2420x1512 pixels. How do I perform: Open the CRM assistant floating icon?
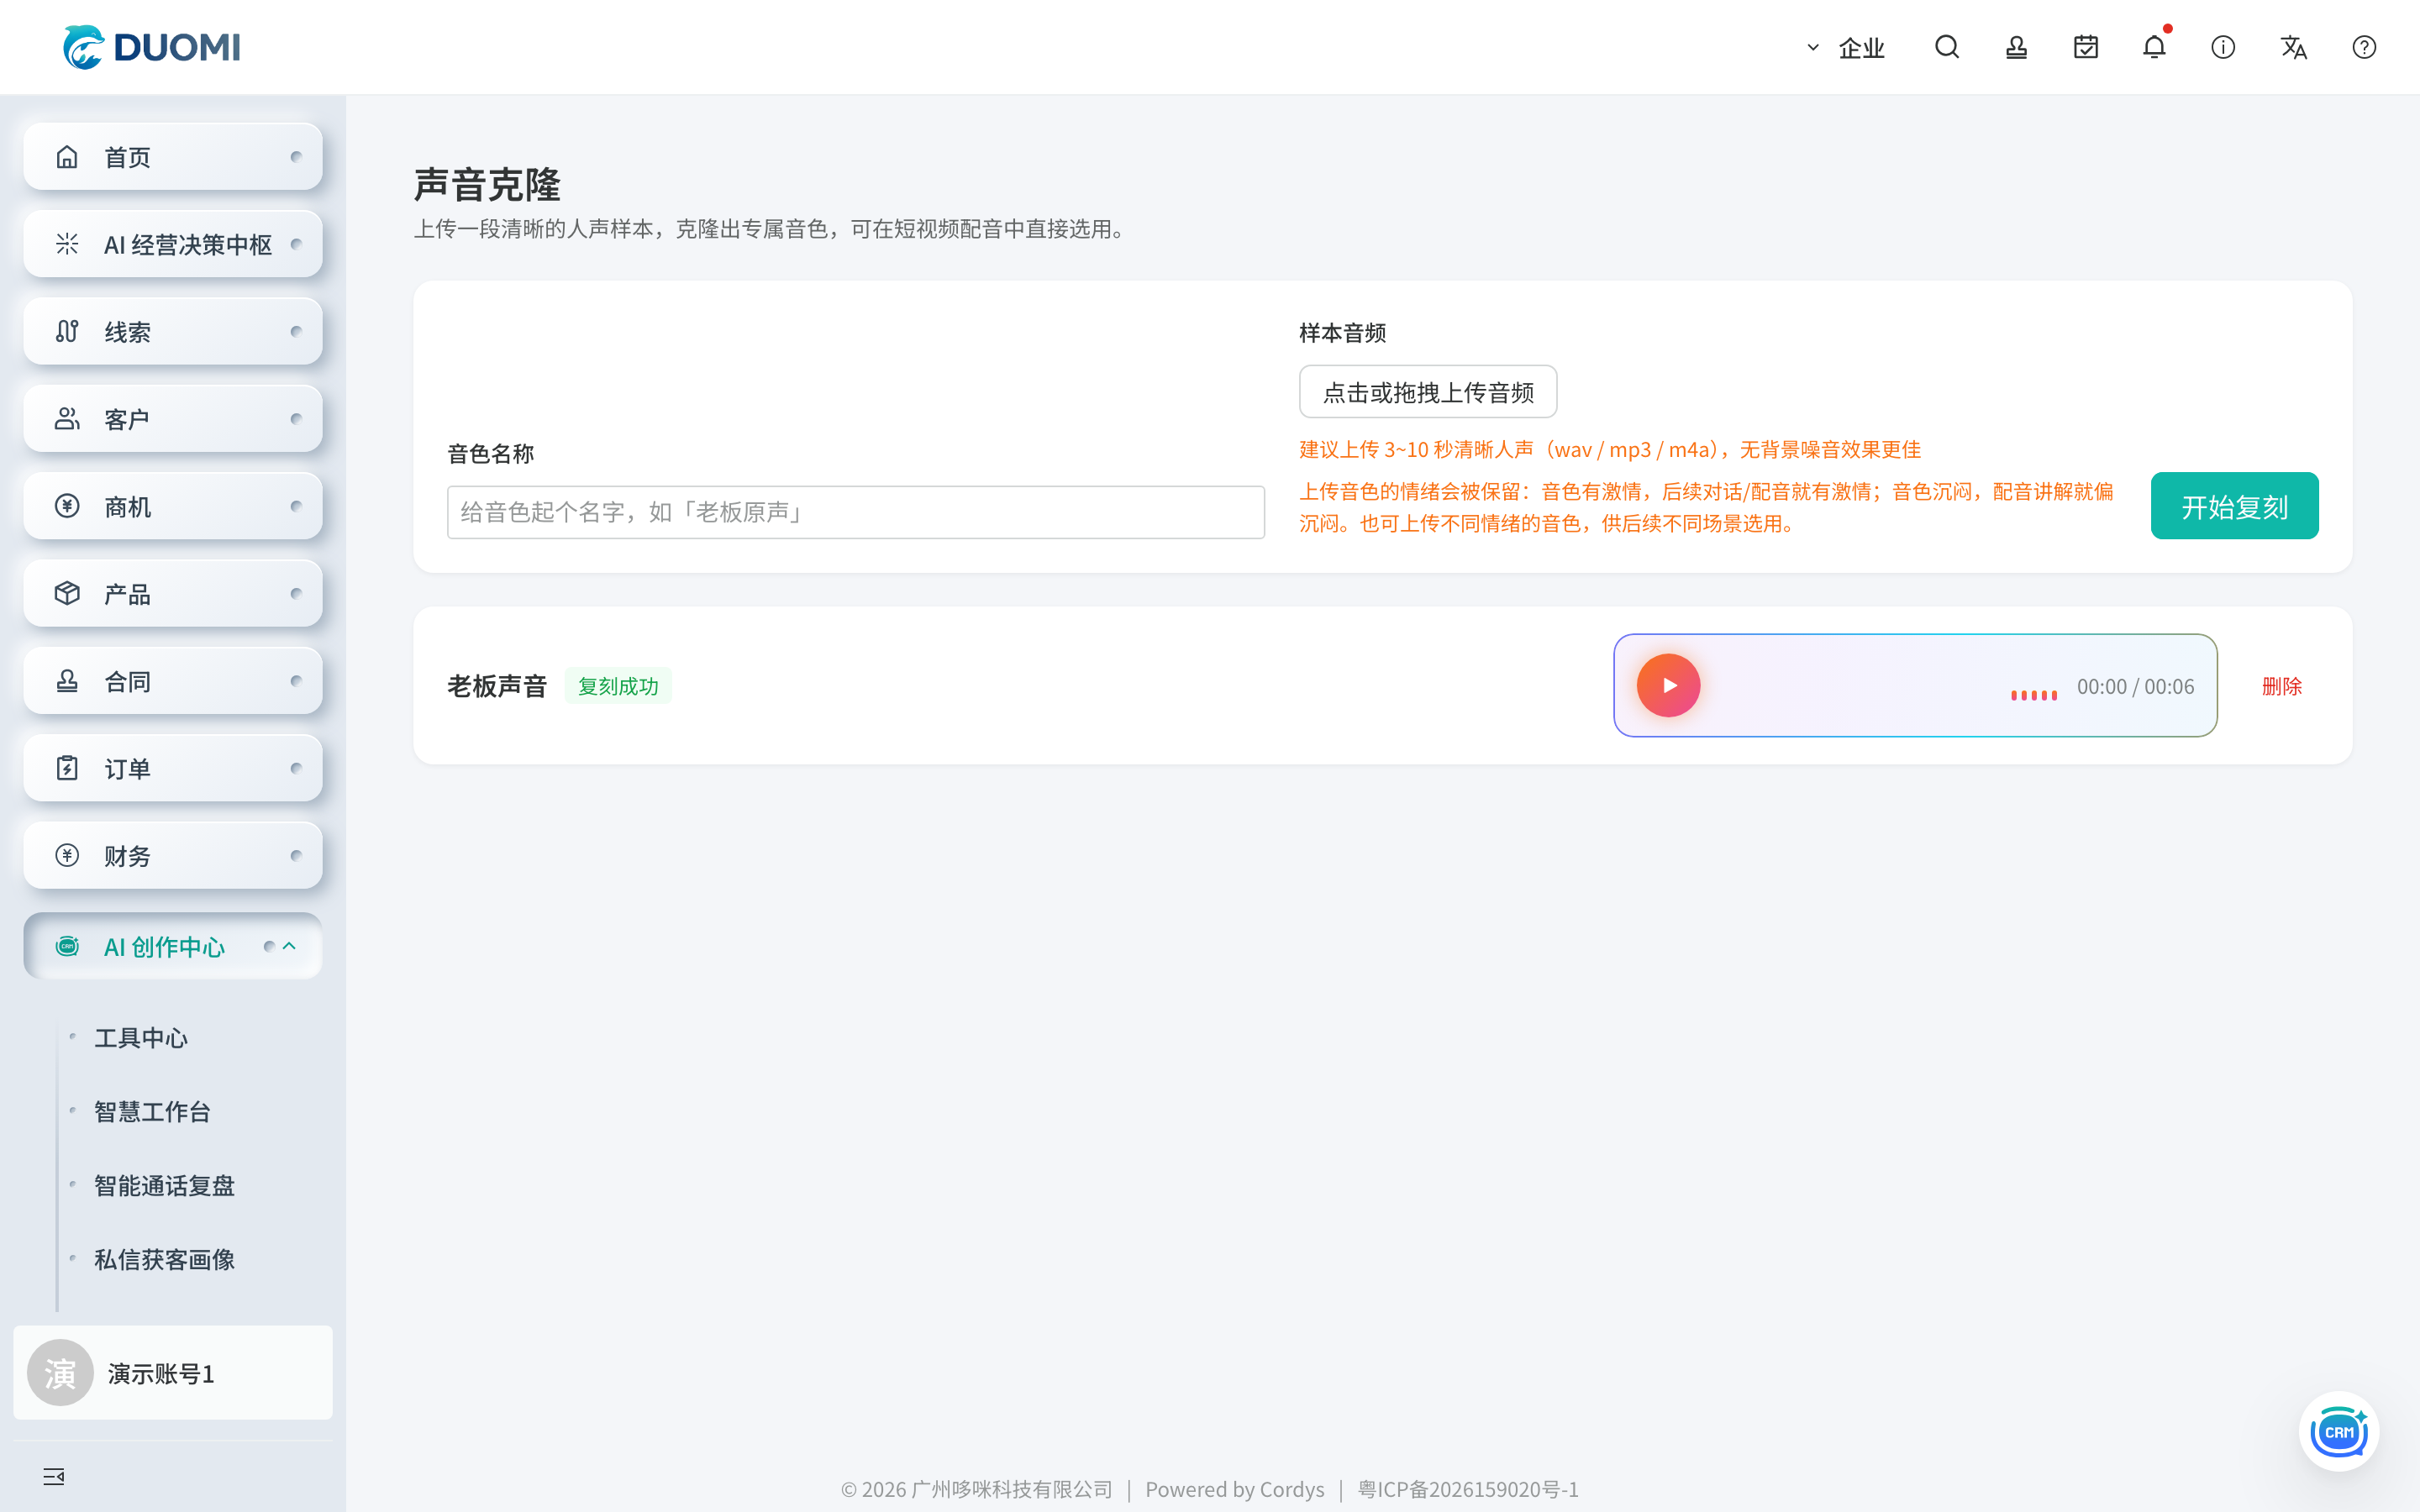[2338, 1431]
